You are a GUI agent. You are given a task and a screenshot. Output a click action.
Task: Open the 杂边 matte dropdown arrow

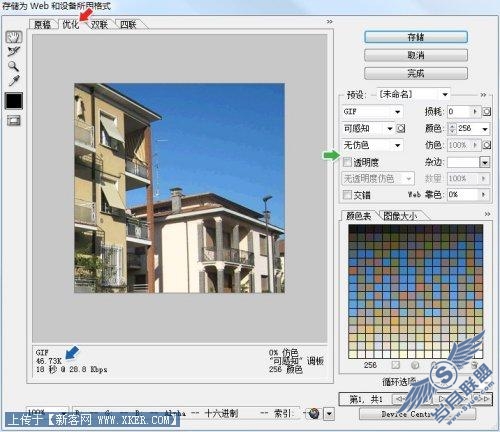pyautogui.click(x=484, y=162)
